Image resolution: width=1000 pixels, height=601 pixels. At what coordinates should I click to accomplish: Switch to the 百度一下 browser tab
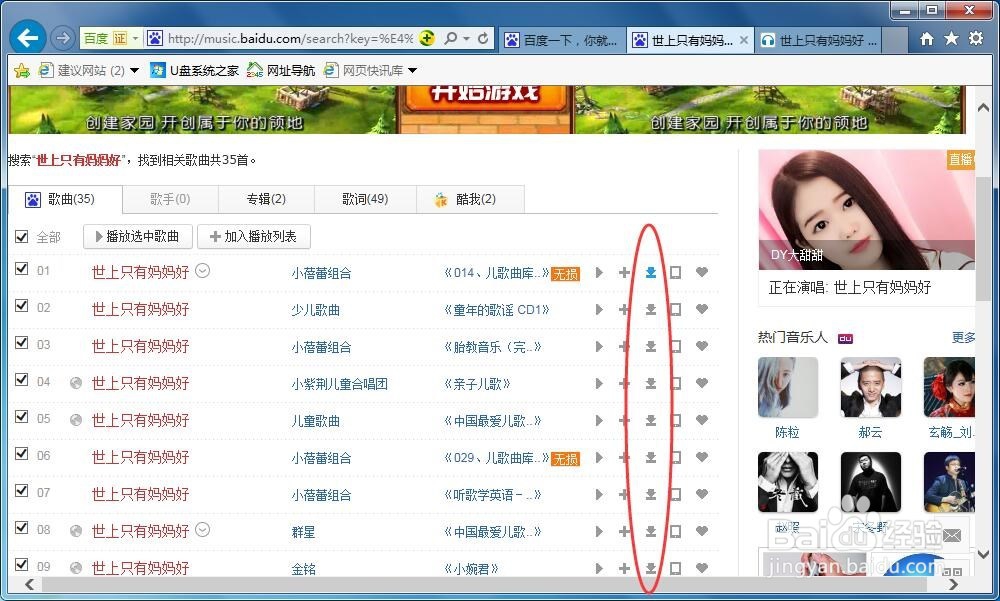pos(563,40)
